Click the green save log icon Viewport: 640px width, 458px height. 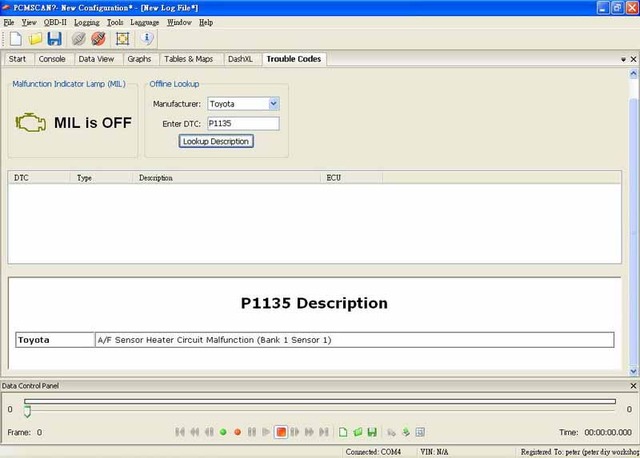pos(372,432)
